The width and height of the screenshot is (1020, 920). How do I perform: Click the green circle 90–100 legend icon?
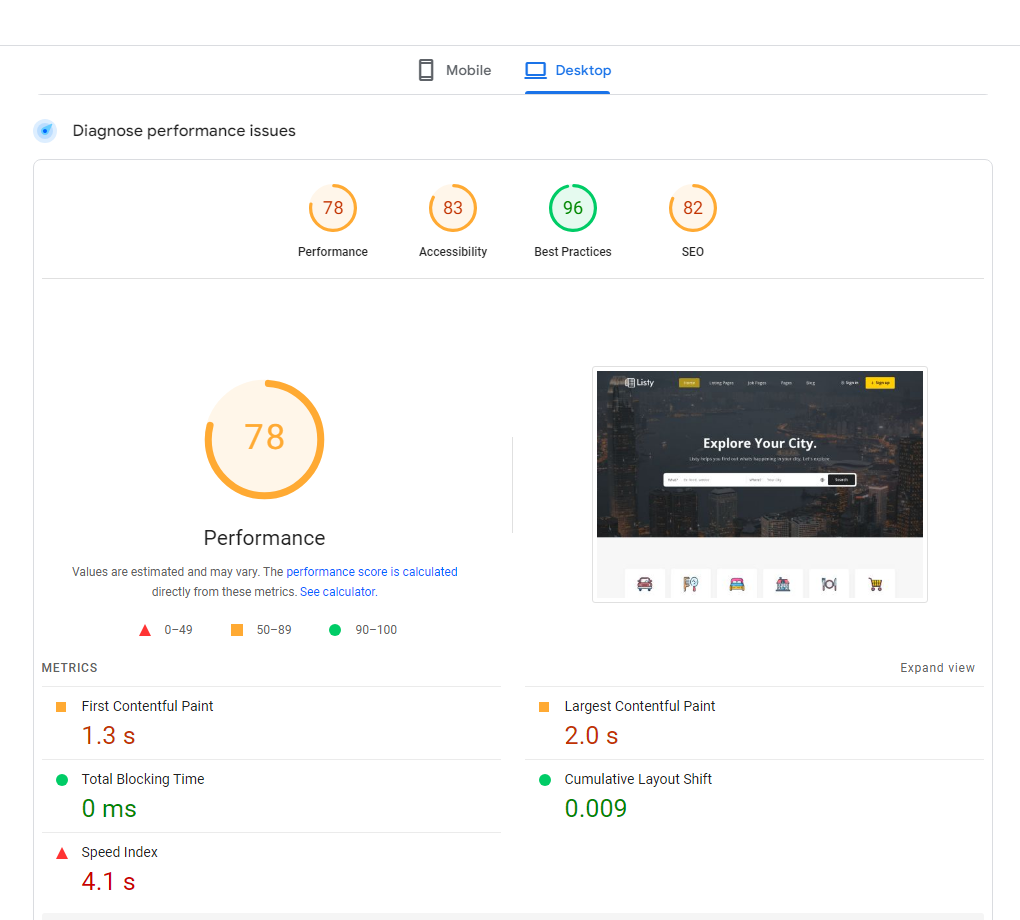[335, 630]
